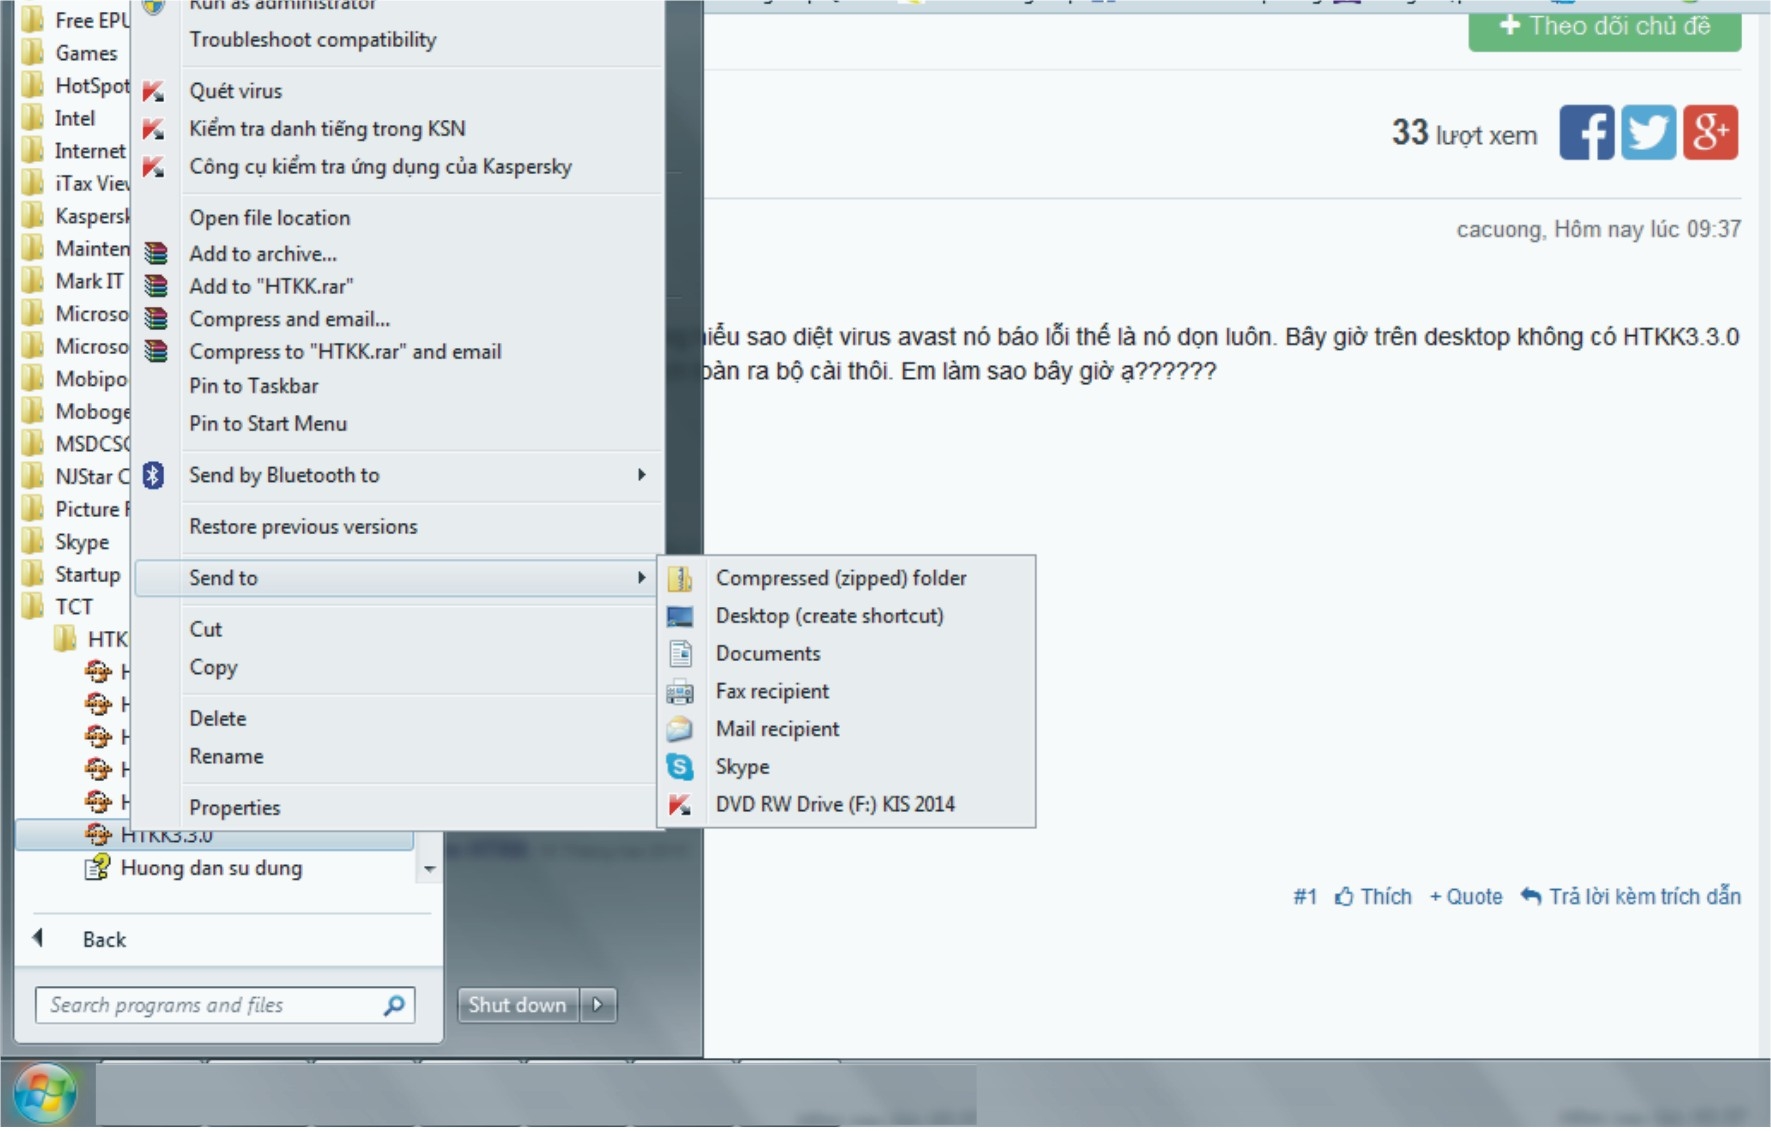Click the Search programs and files box

click(x=212, y=1005)
